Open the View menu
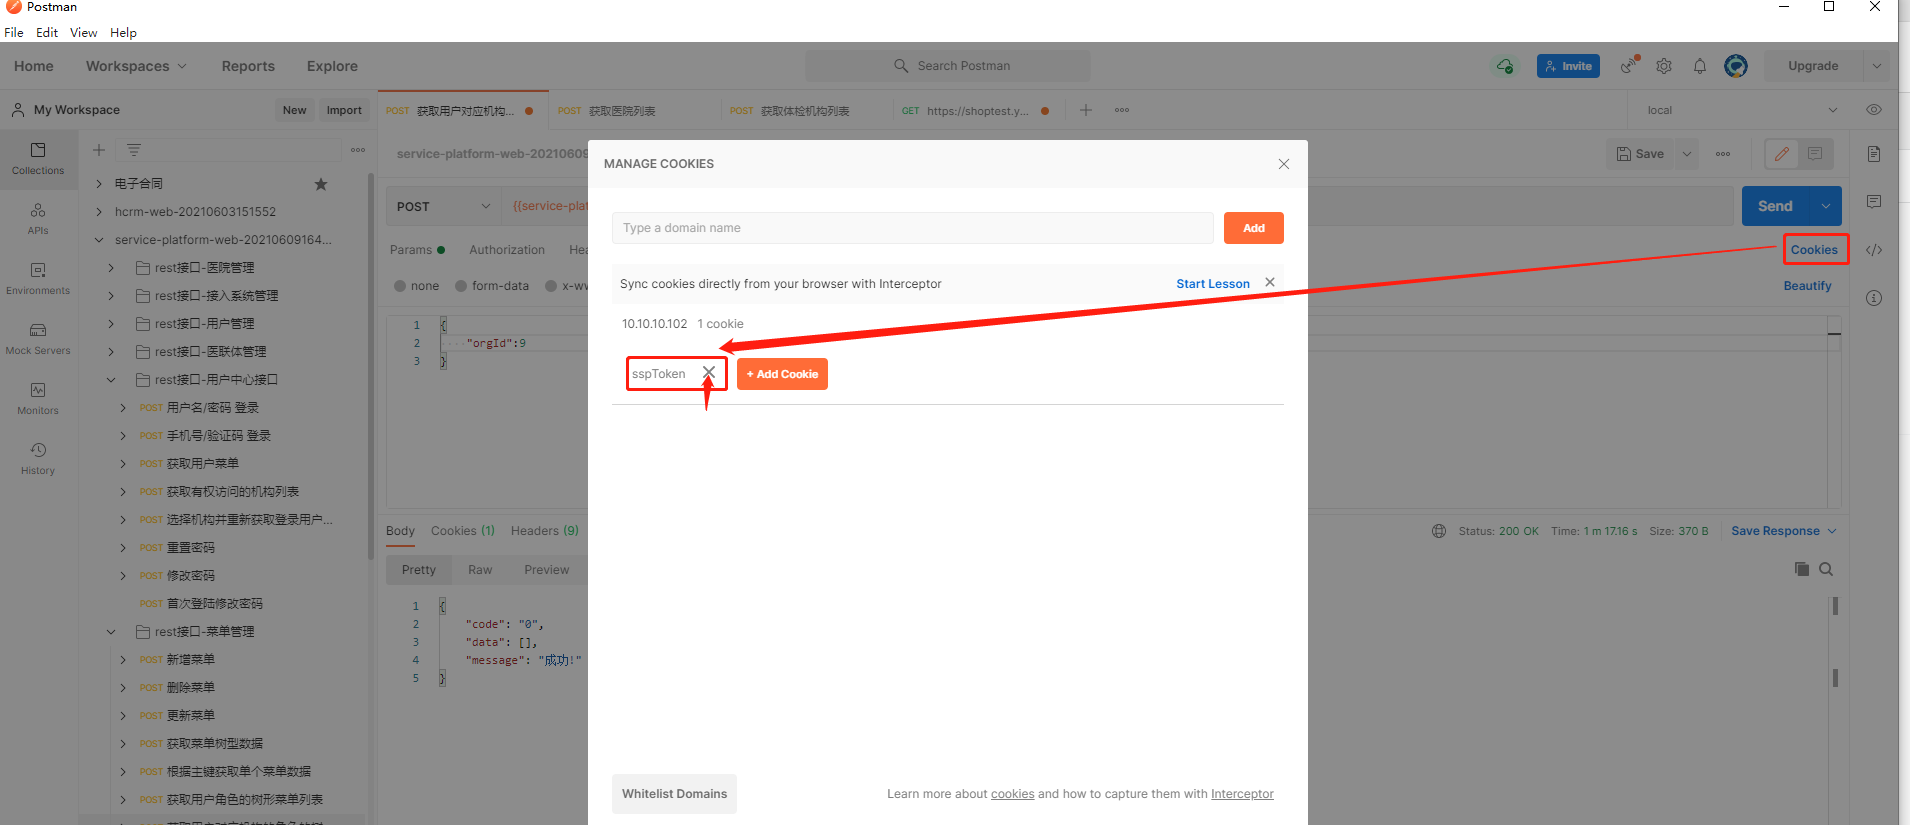The width and height of the screenshot is (1910, 825). pos(84,32)
